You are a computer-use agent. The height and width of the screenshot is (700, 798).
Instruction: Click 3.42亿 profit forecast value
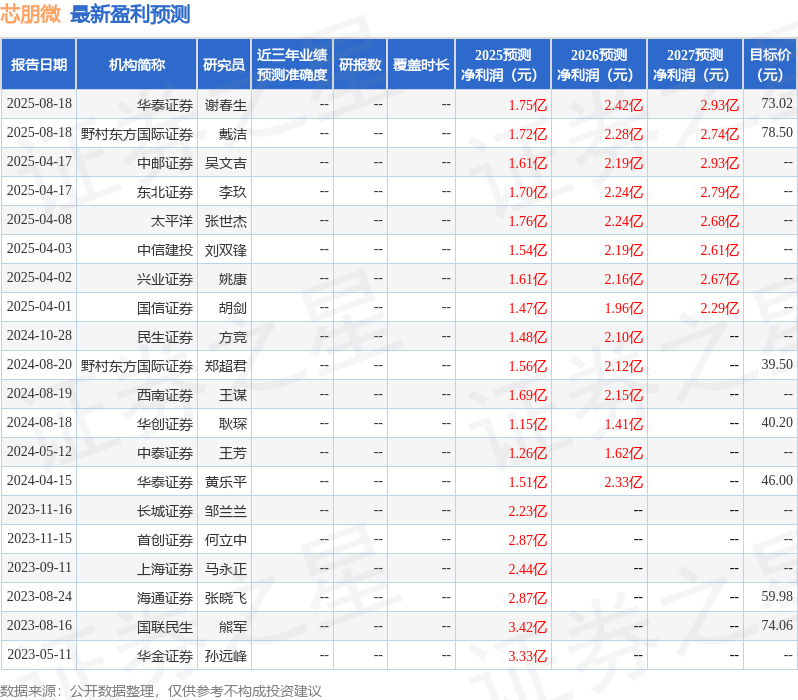pos(528,627)
